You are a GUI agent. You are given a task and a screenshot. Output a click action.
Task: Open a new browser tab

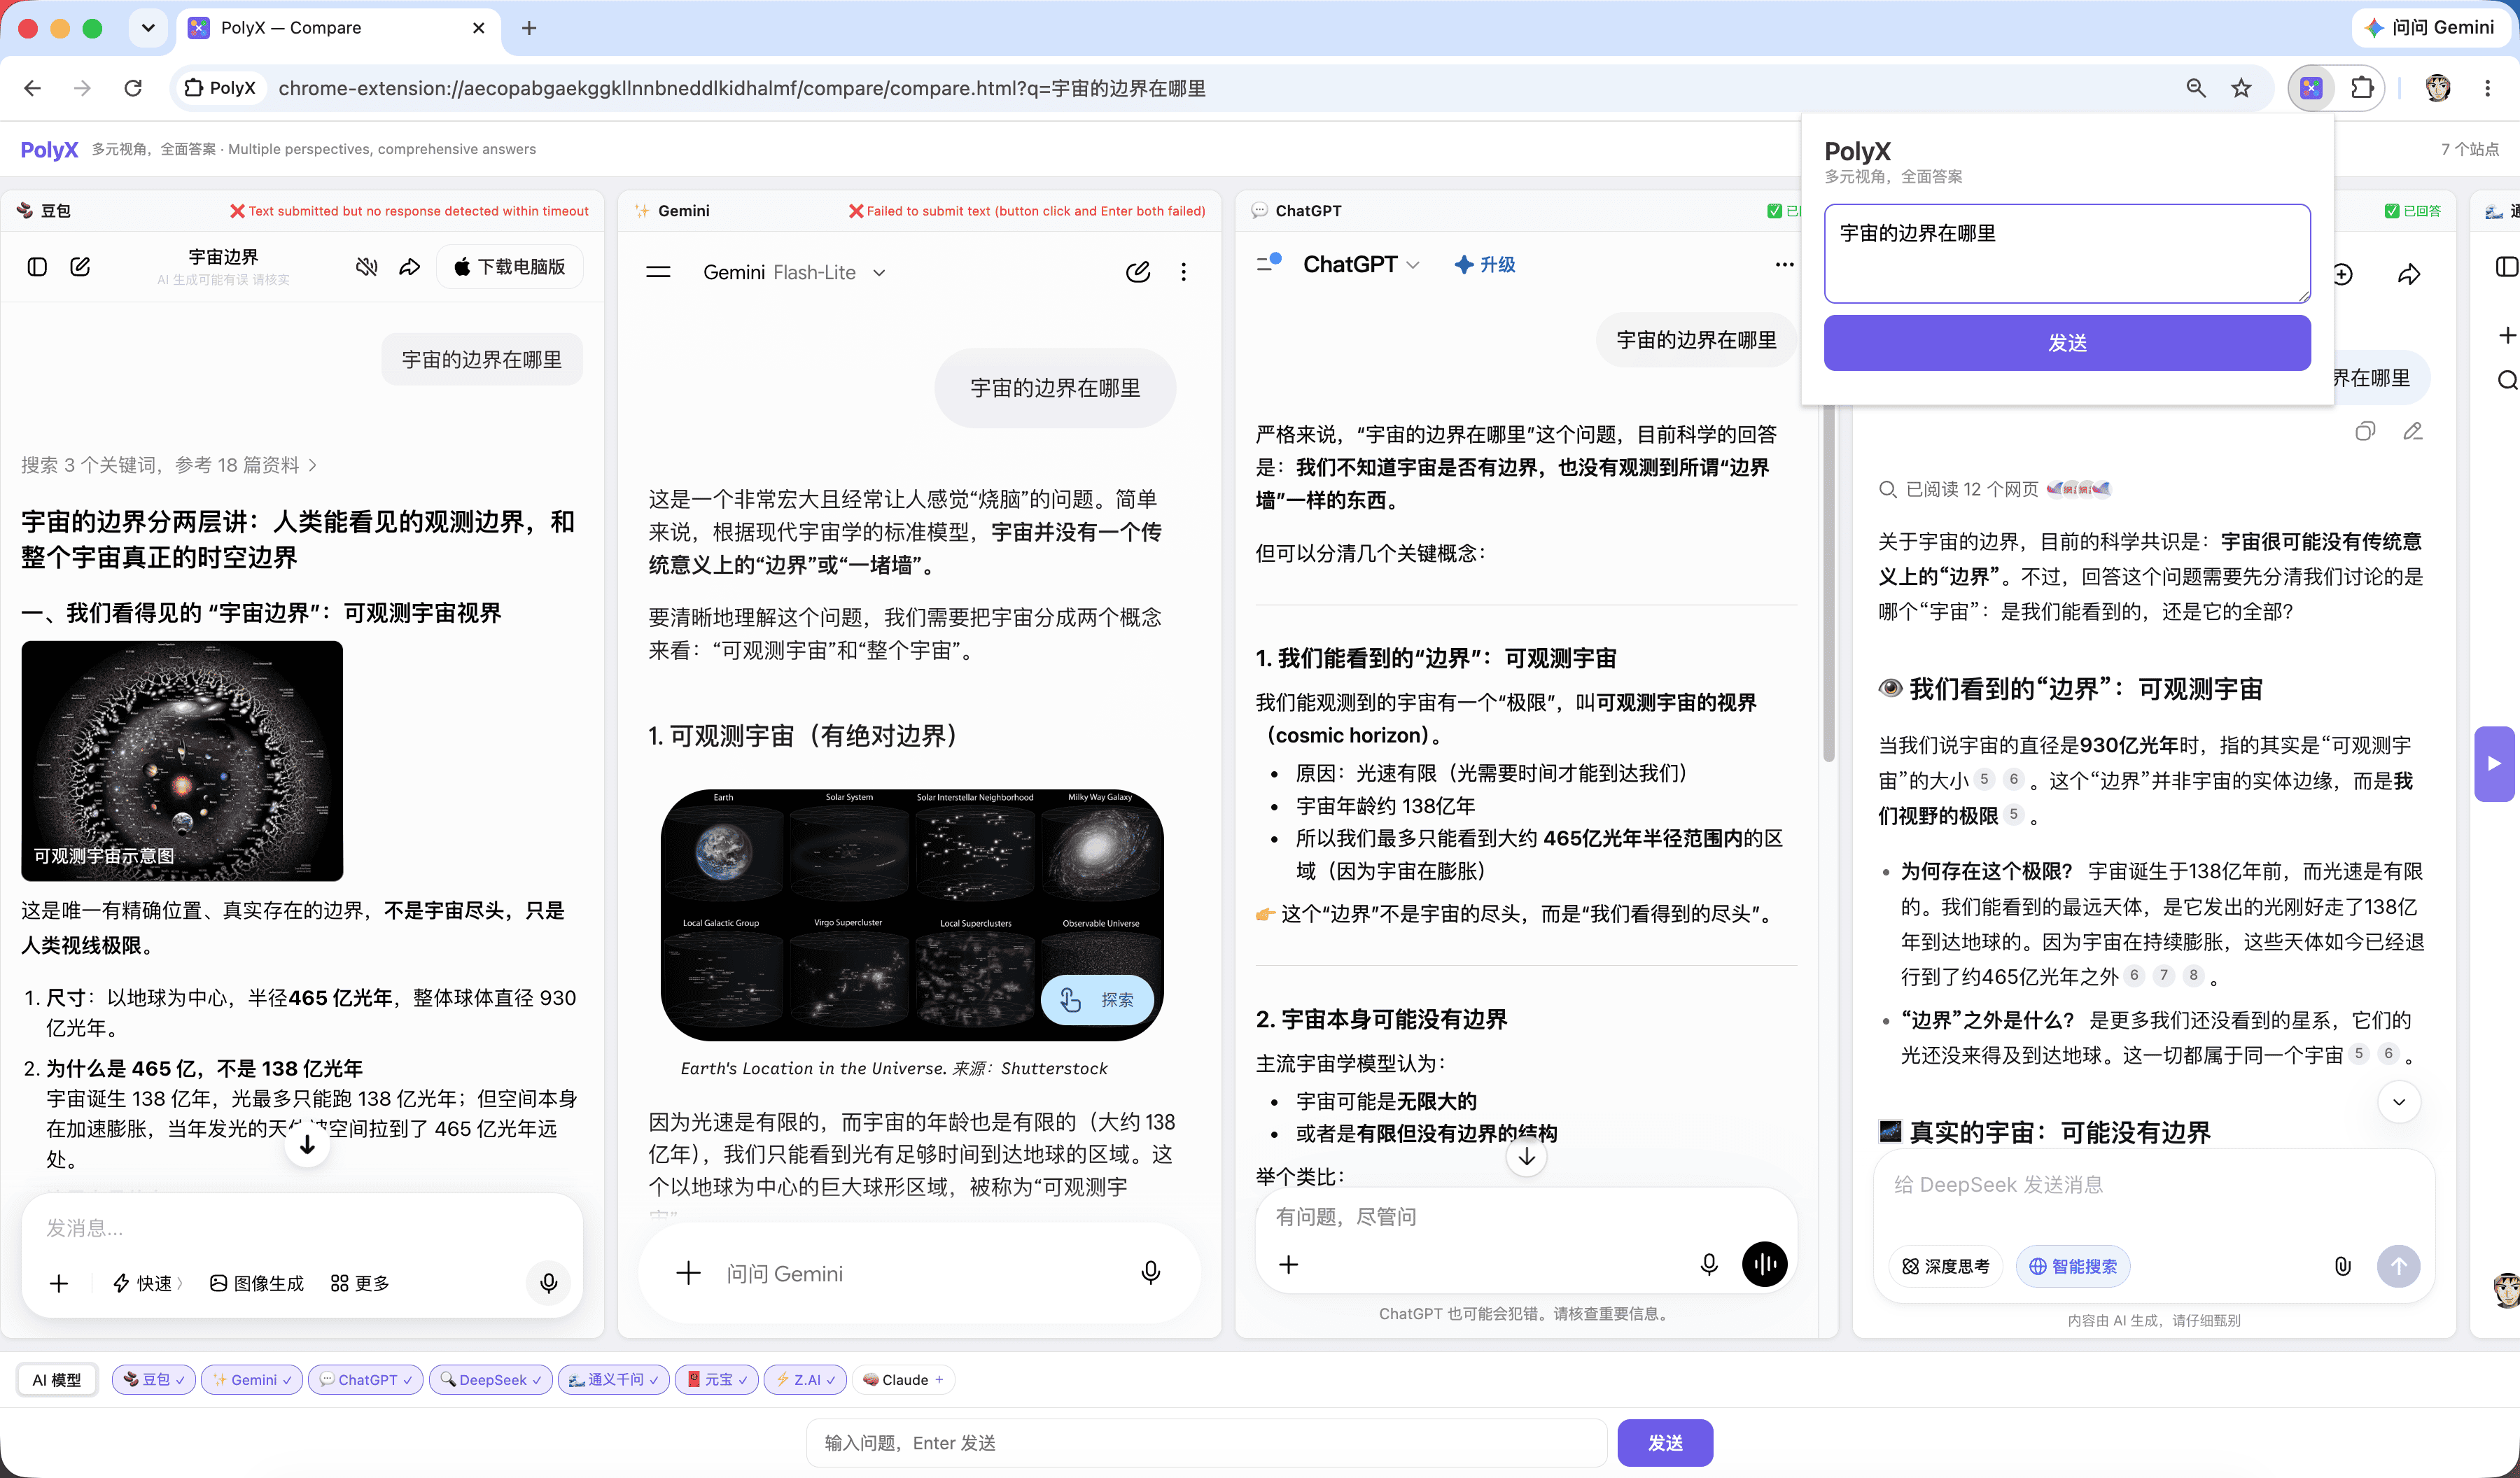pos(529,28)
